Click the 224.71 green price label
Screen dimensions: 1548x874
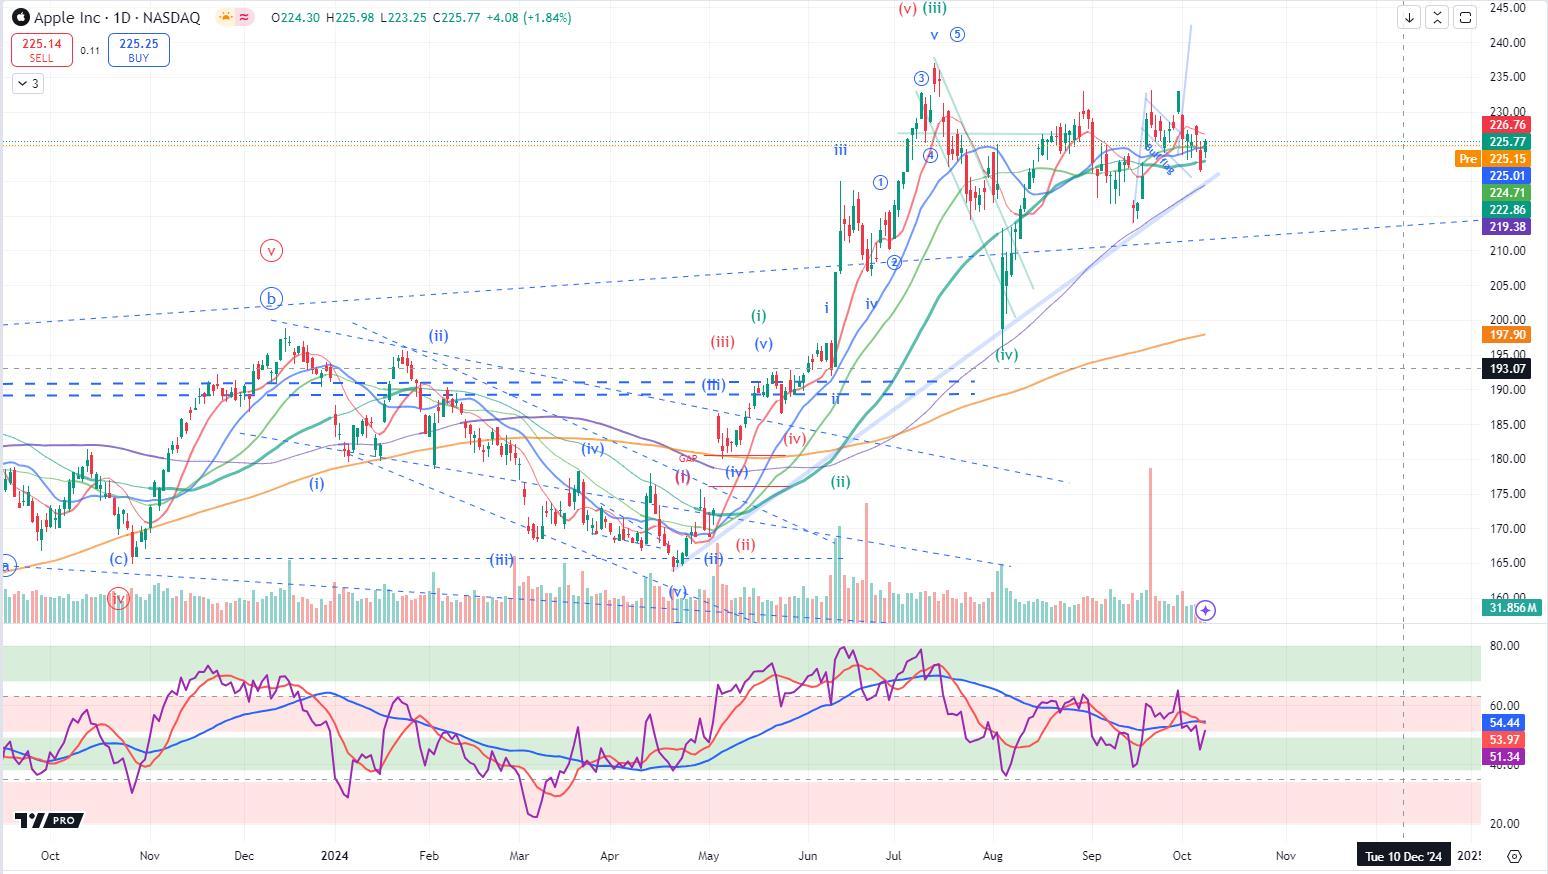1507,193
